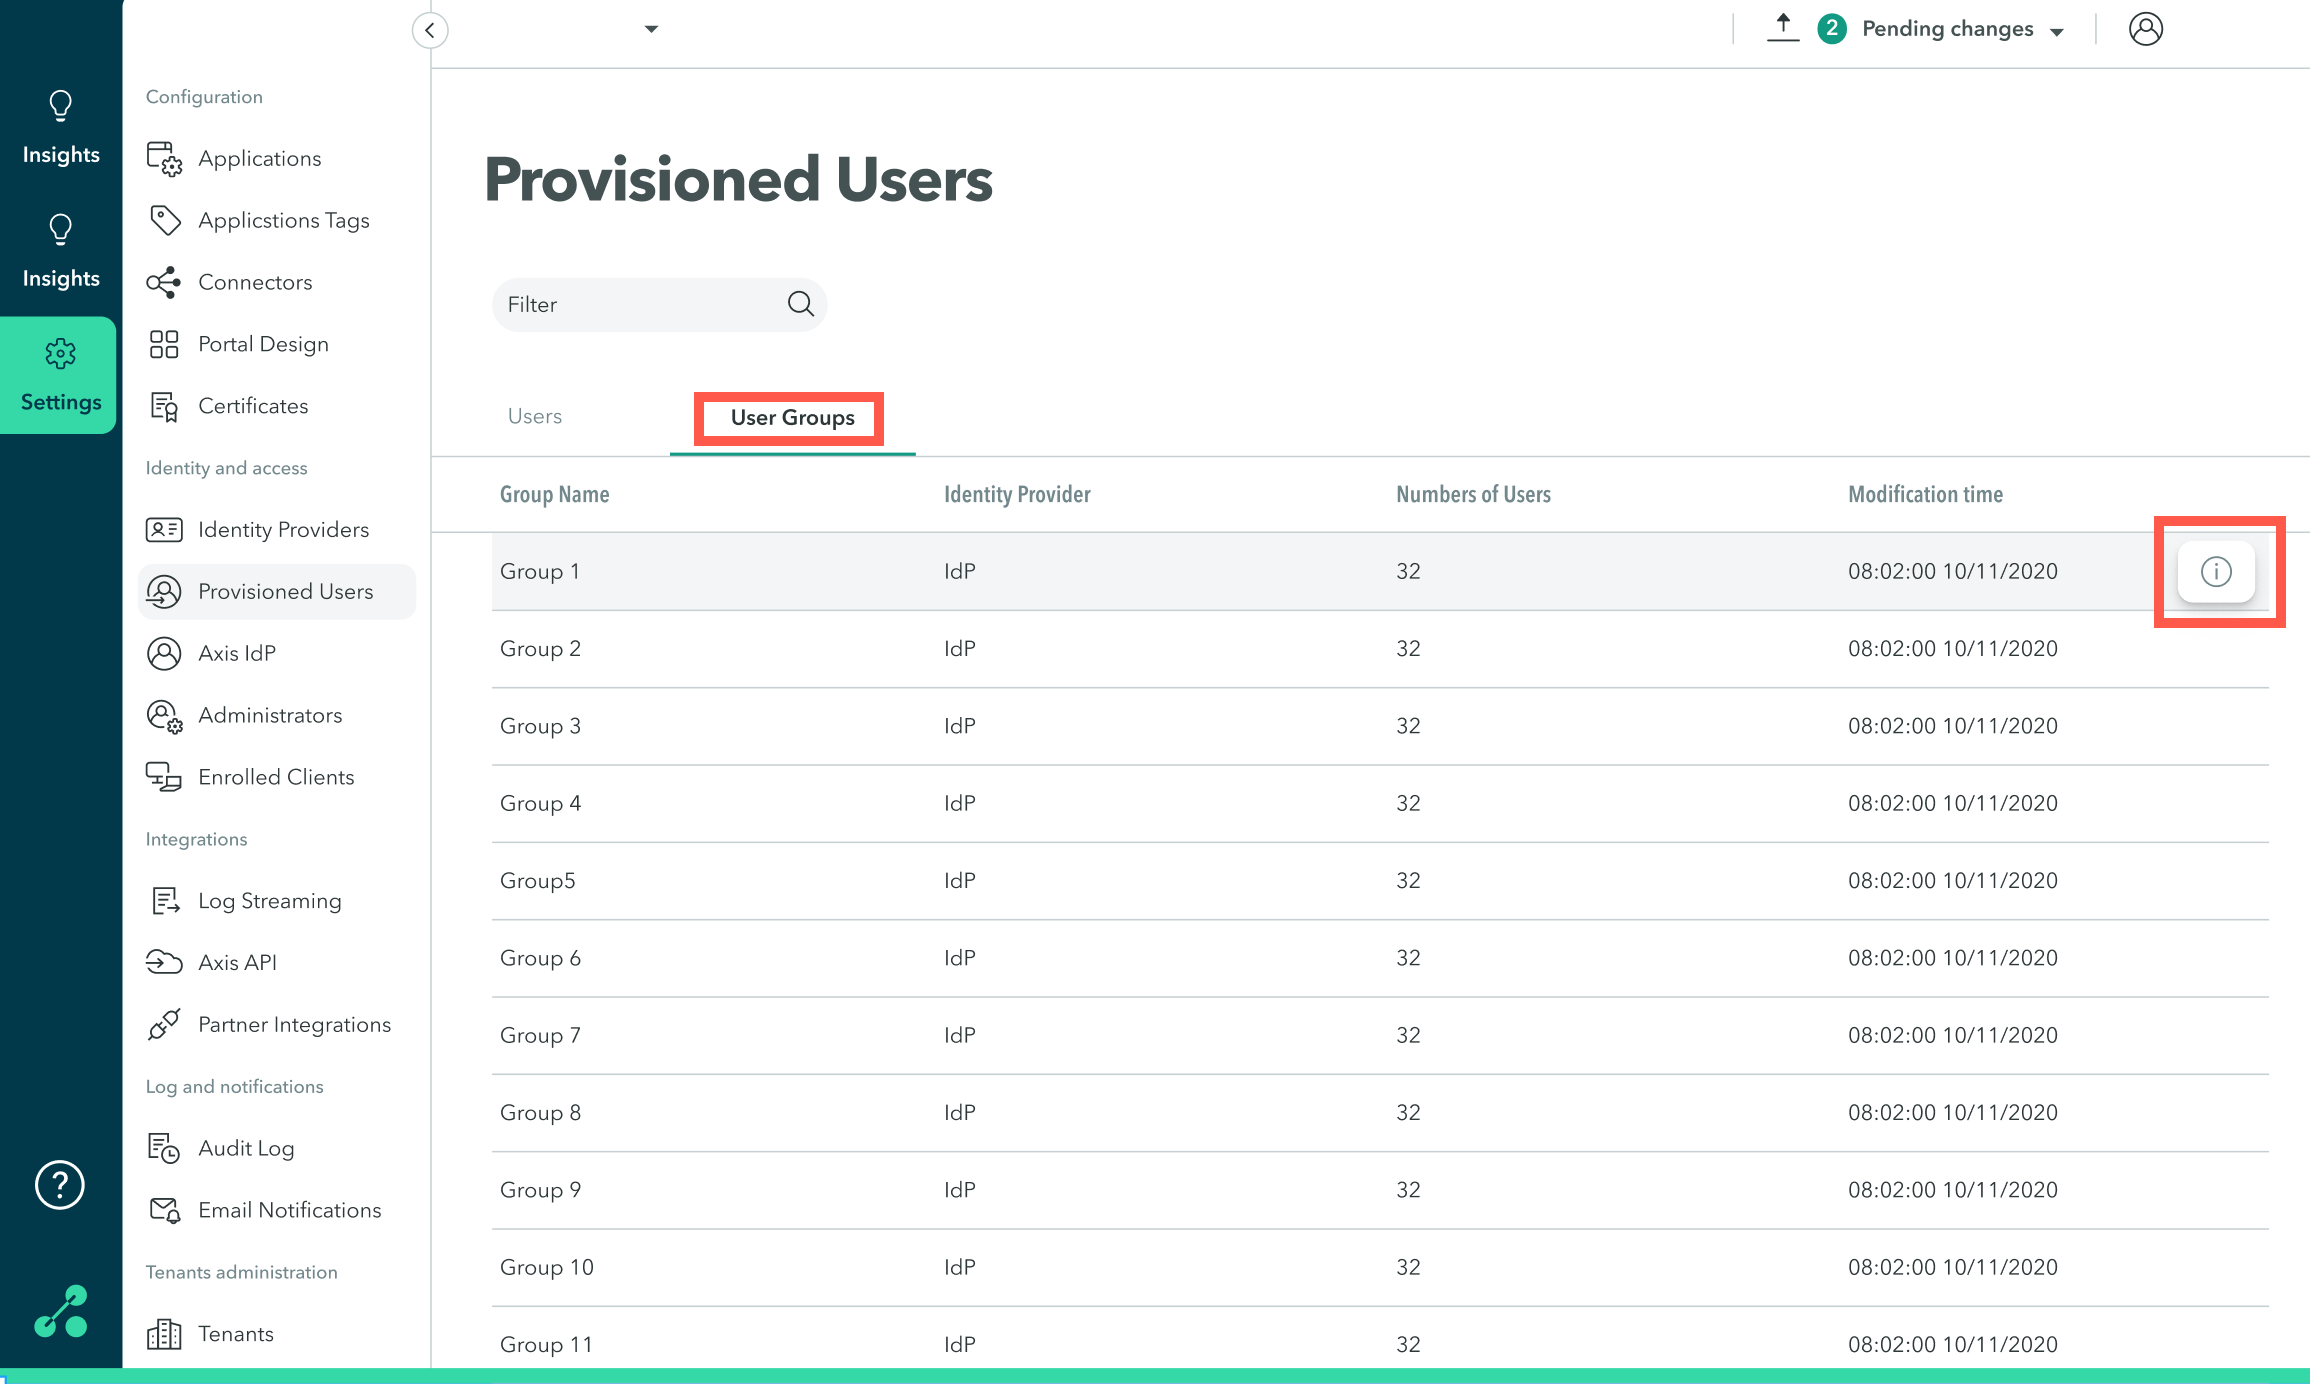The width and height of the screenshot is (2310, 1384).
Task: Switch to the Users tab
Action: click(535, 416)
